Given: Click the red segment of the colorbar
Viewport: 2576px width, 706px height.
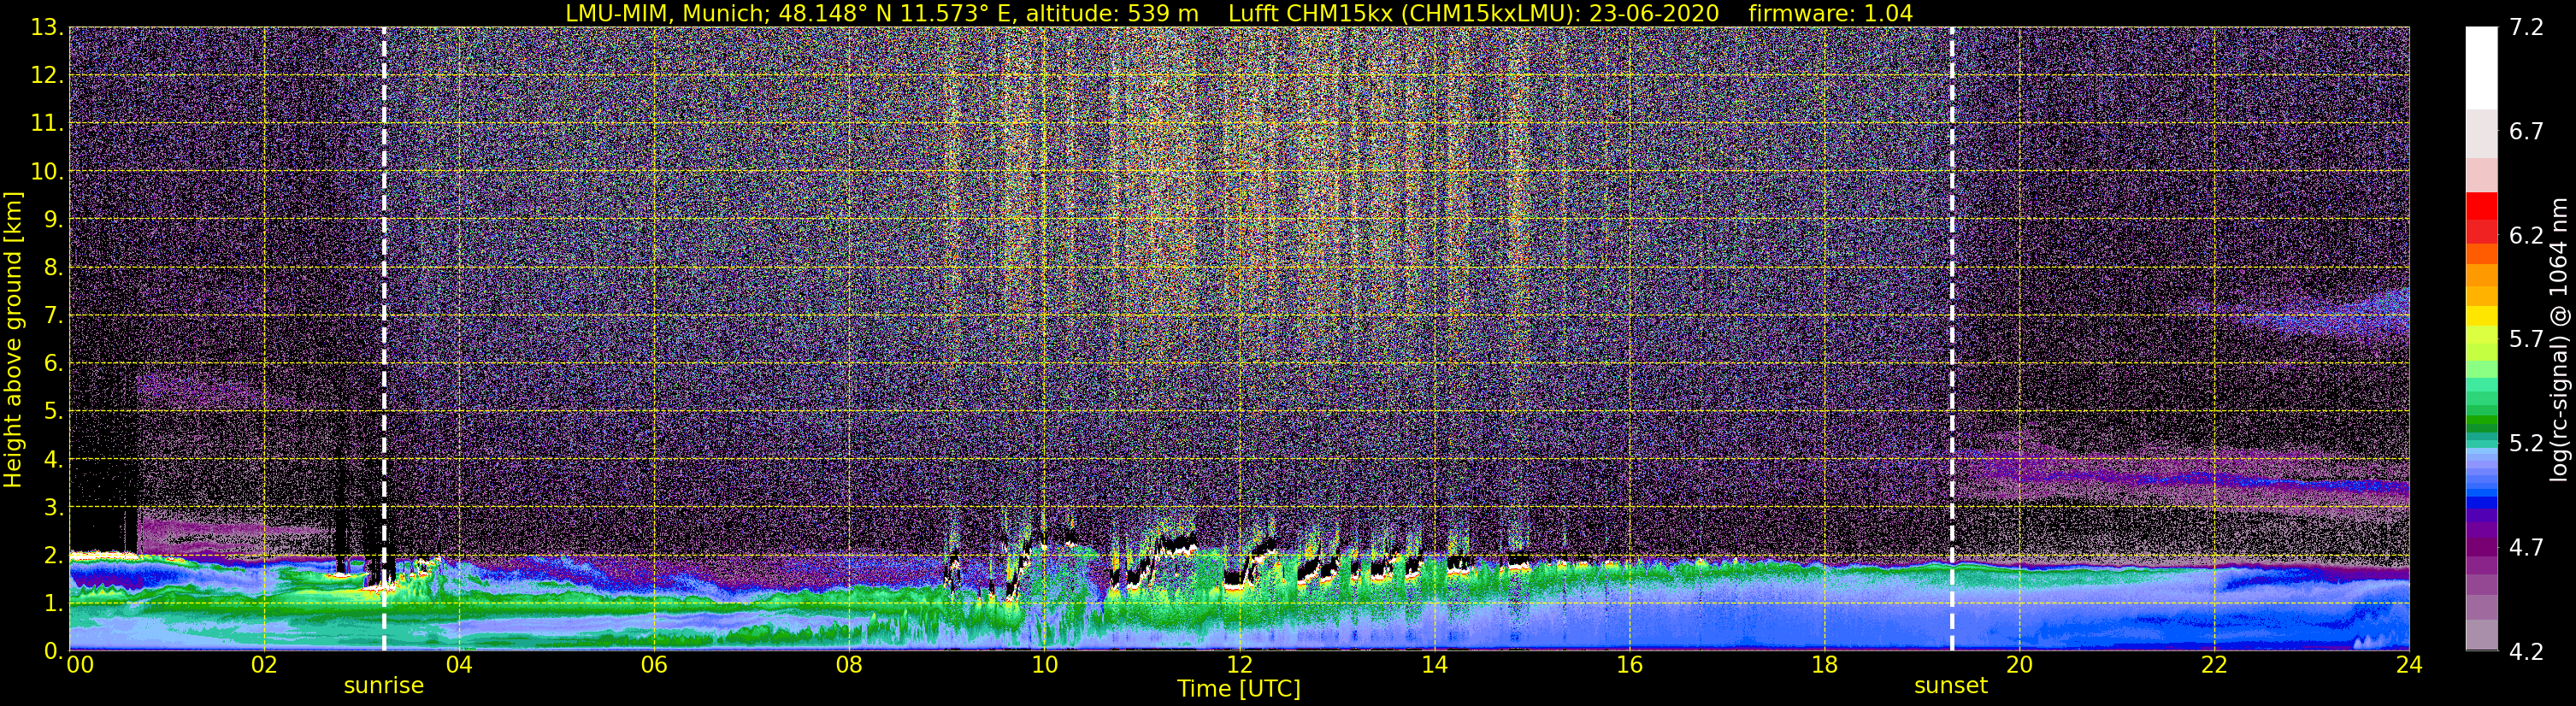Looking at the screenshot, I should (2481, 207).
